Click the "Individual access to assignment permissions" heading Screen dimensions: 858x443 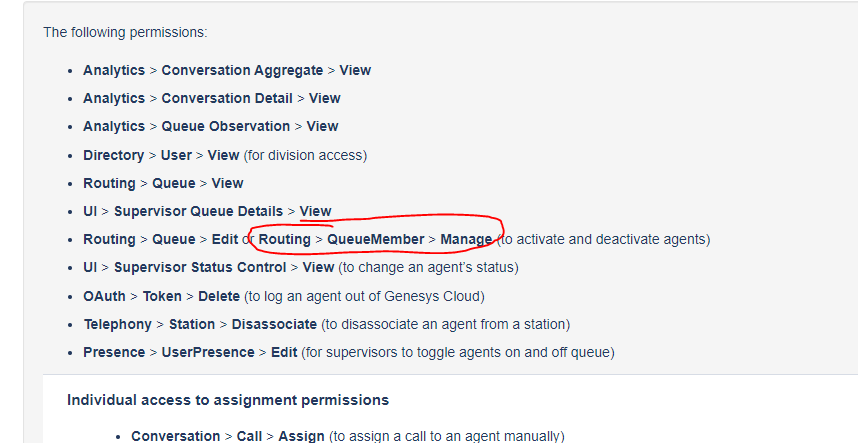pos(228,400)
